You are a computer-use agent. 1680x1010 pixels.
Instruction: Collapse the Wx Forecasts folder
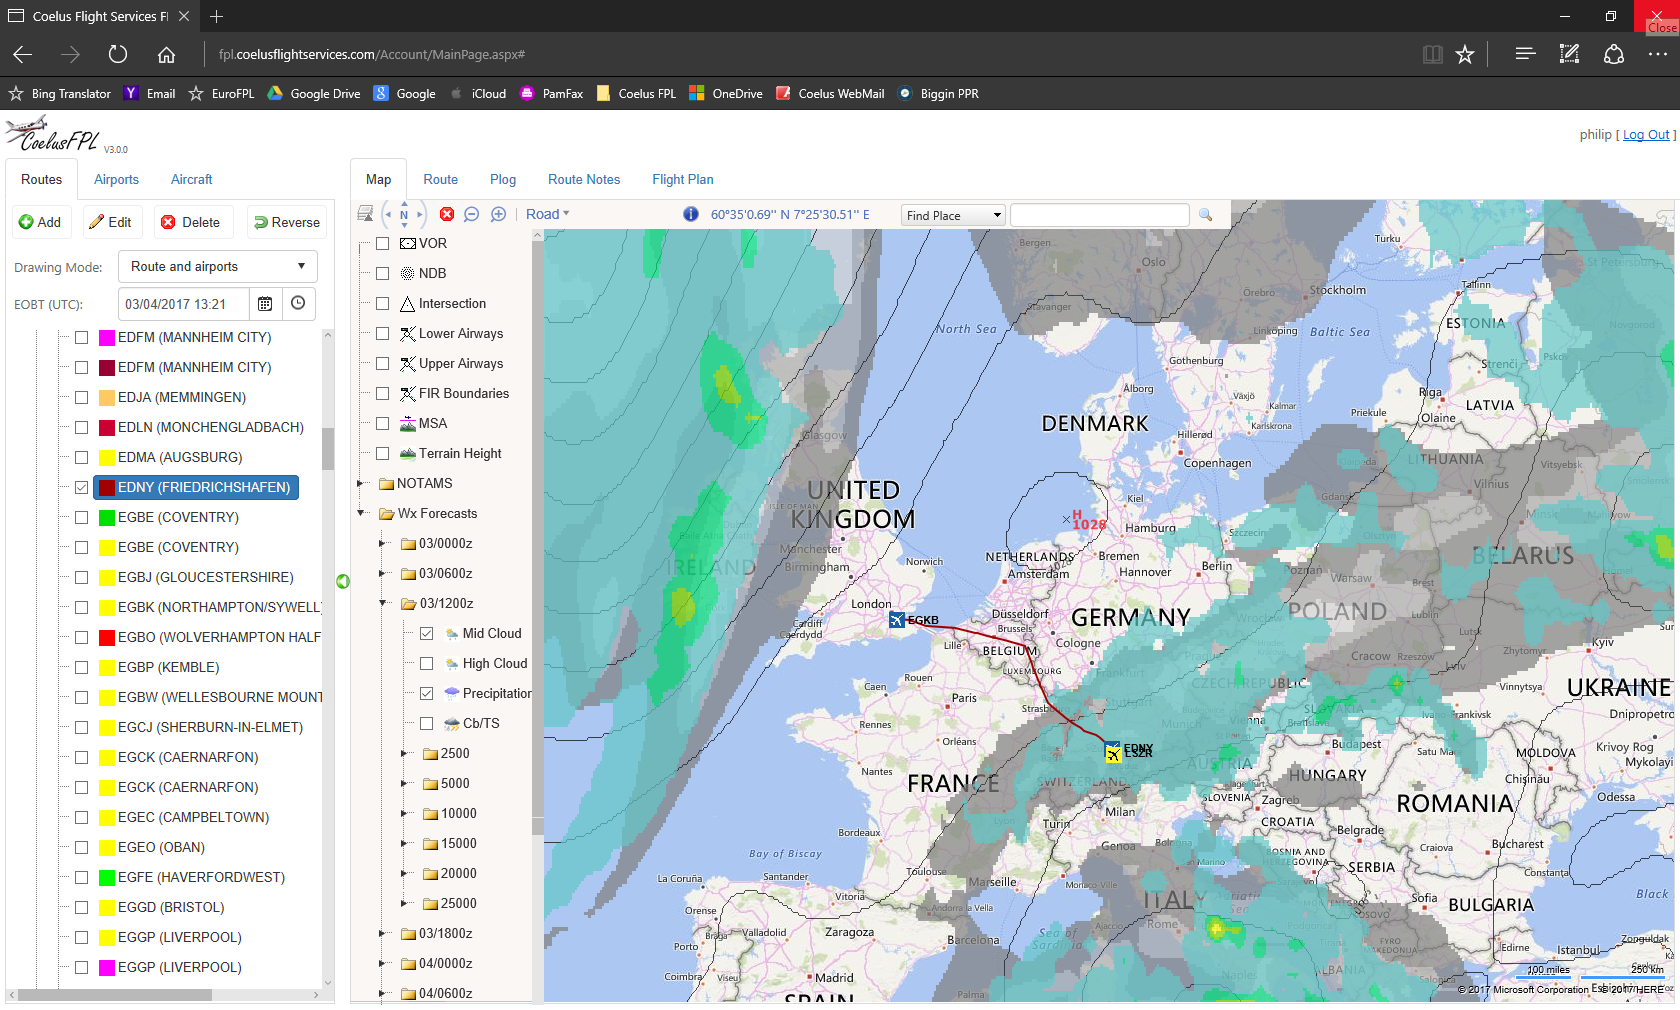(361, 513)
